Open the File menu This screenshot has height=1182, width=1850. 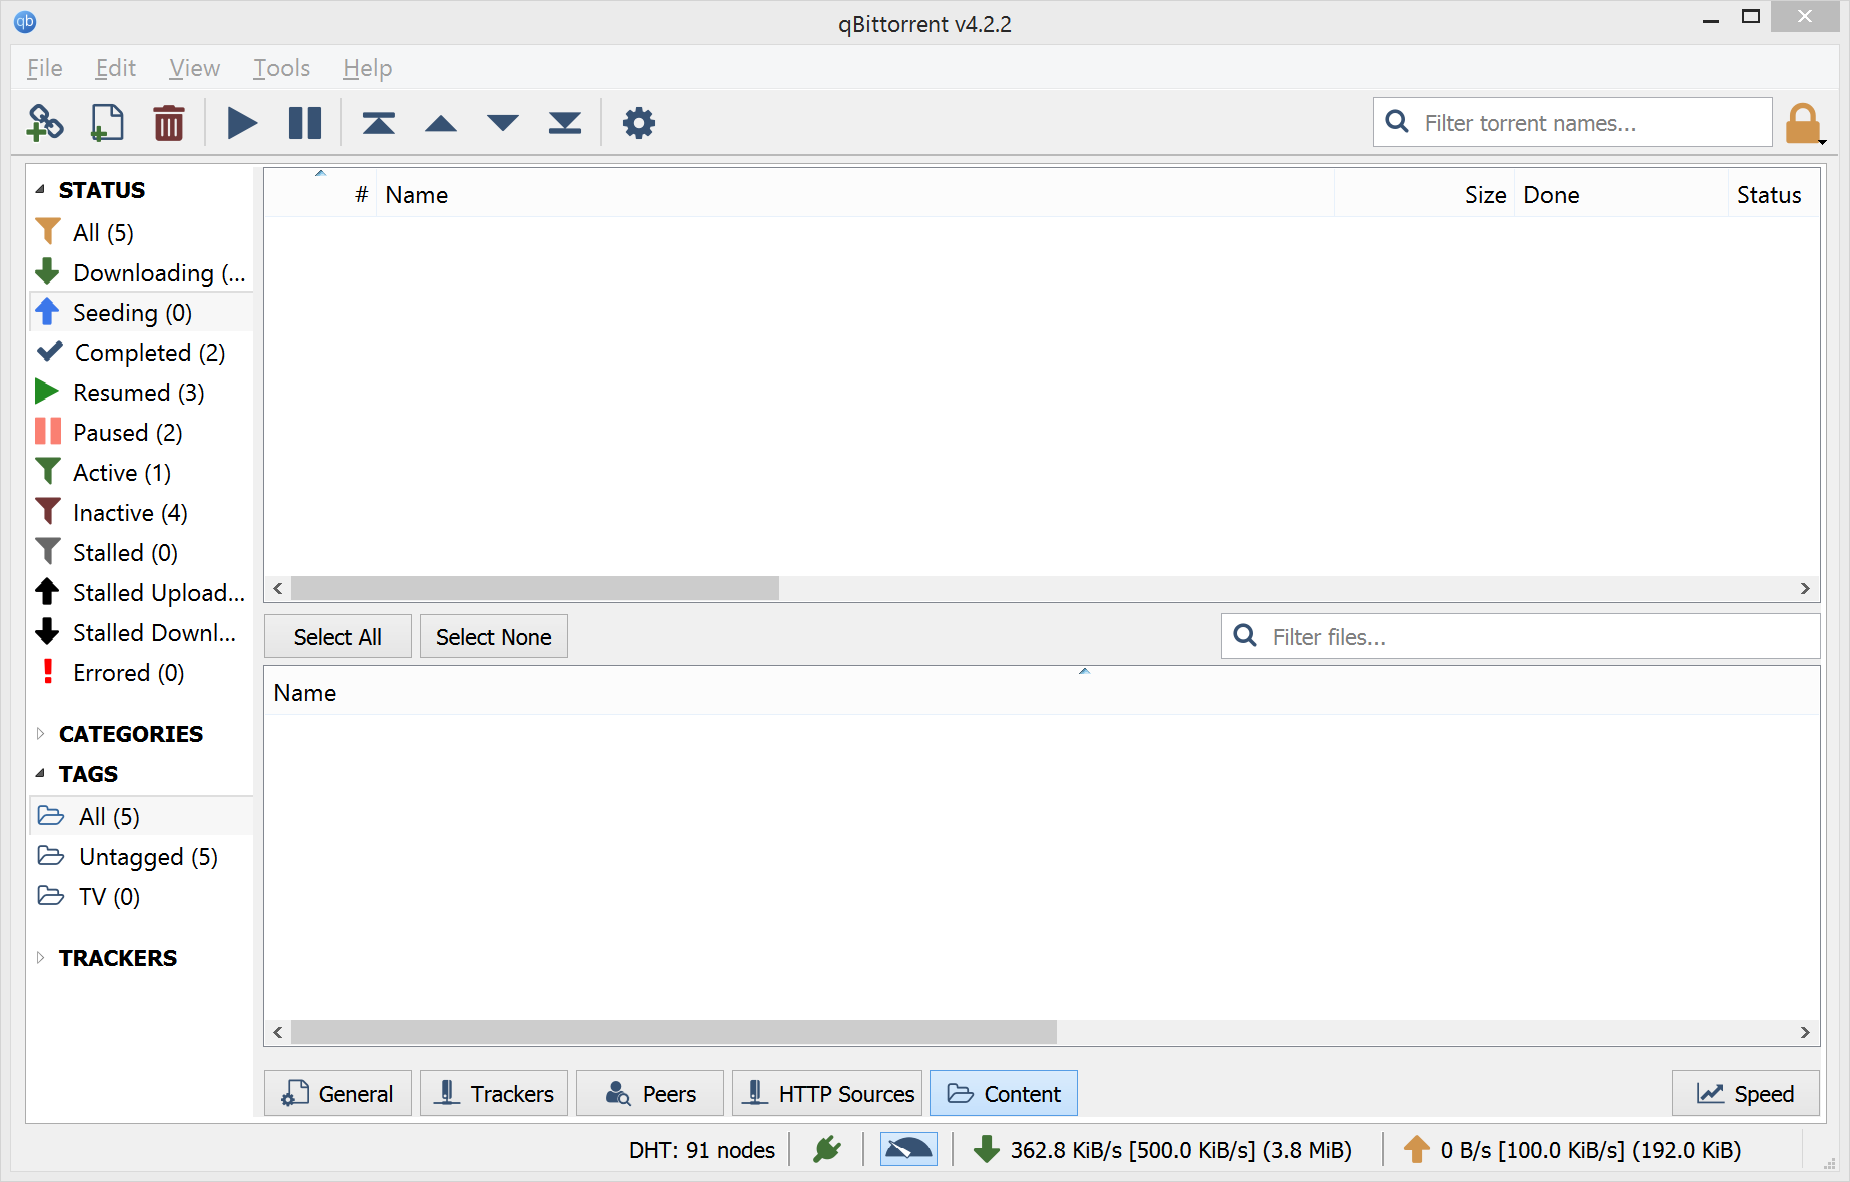tap(45, 68)
